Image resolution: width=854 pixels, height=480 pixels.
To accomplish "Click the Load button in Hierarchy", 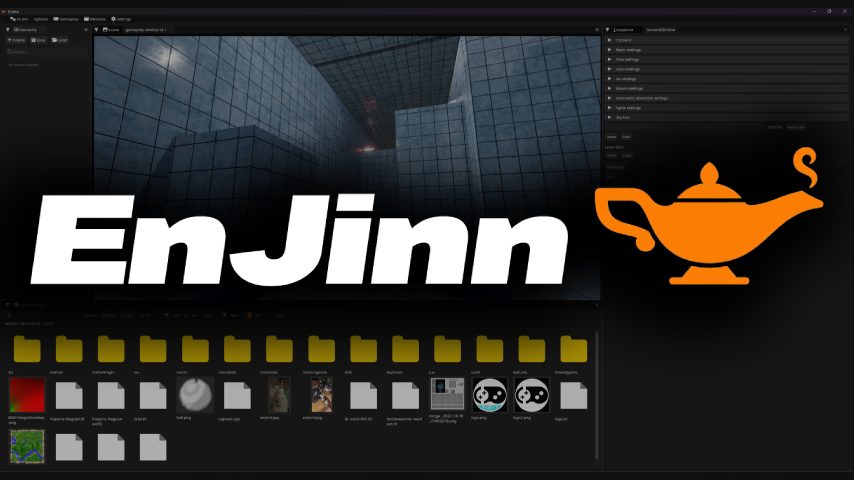I will coord(59,40).
